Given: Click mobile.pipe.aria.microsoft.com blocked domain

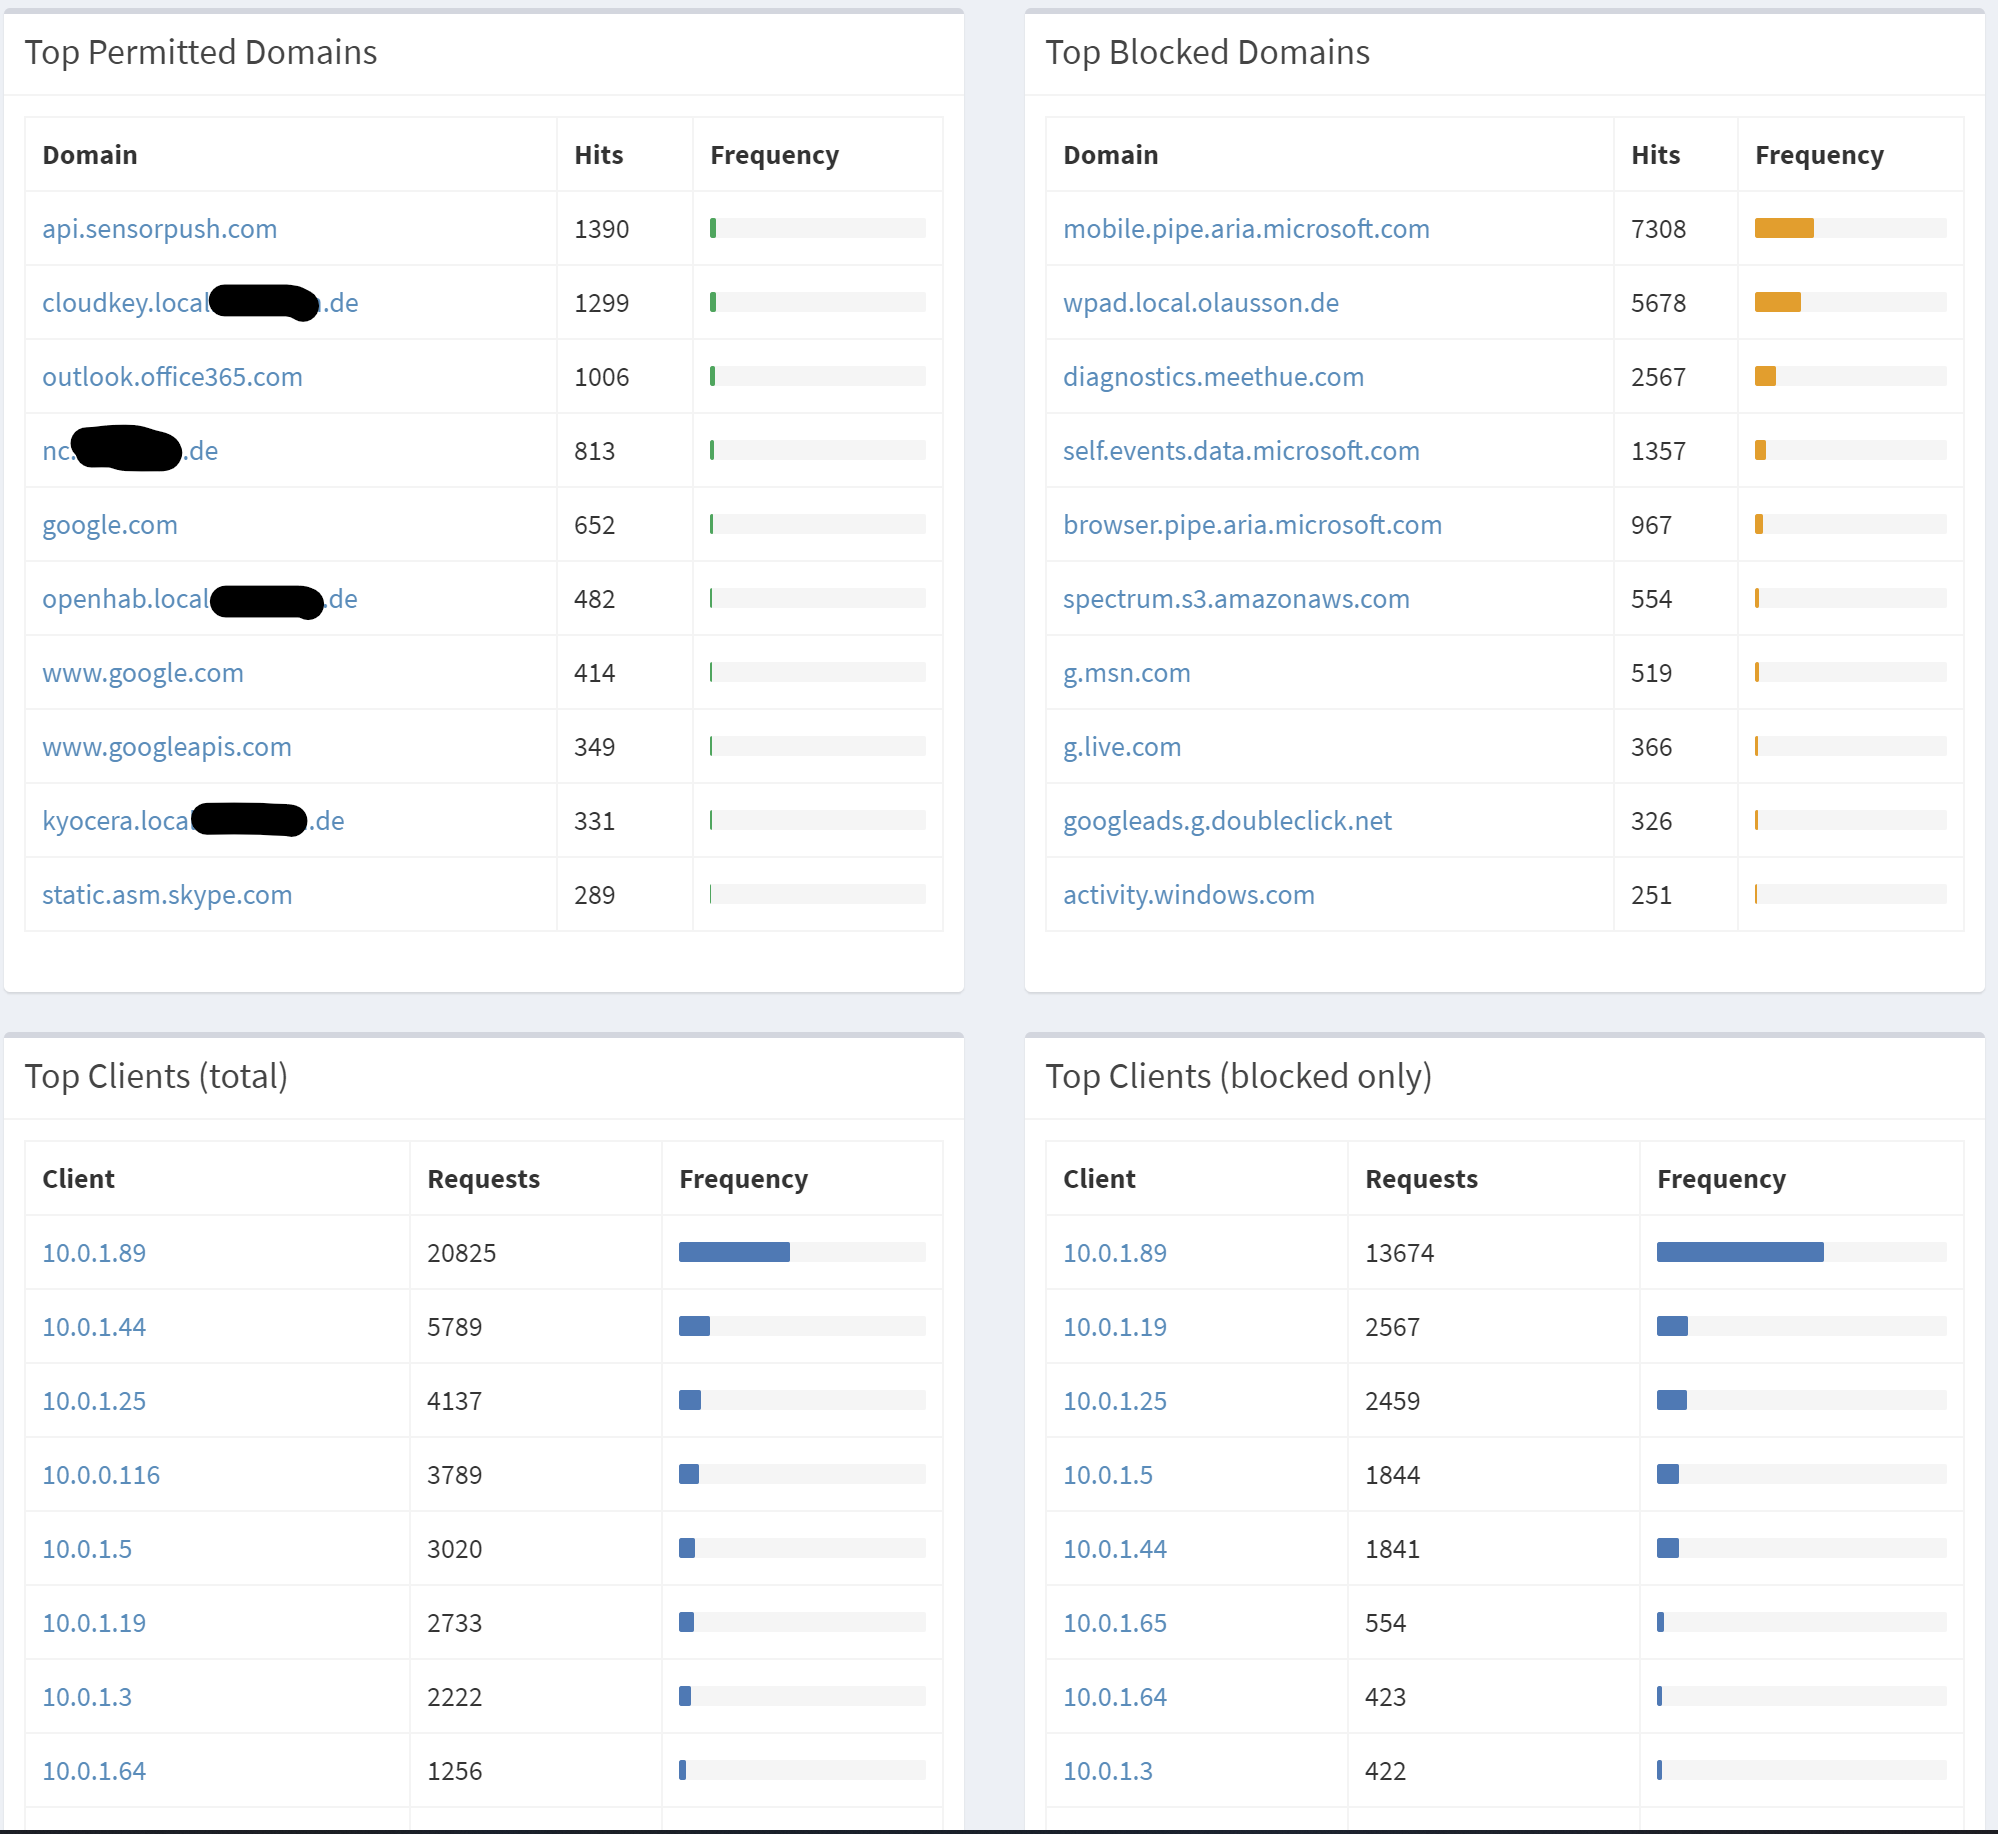Looking at the screenshot, I should (x=1246, y=229).
